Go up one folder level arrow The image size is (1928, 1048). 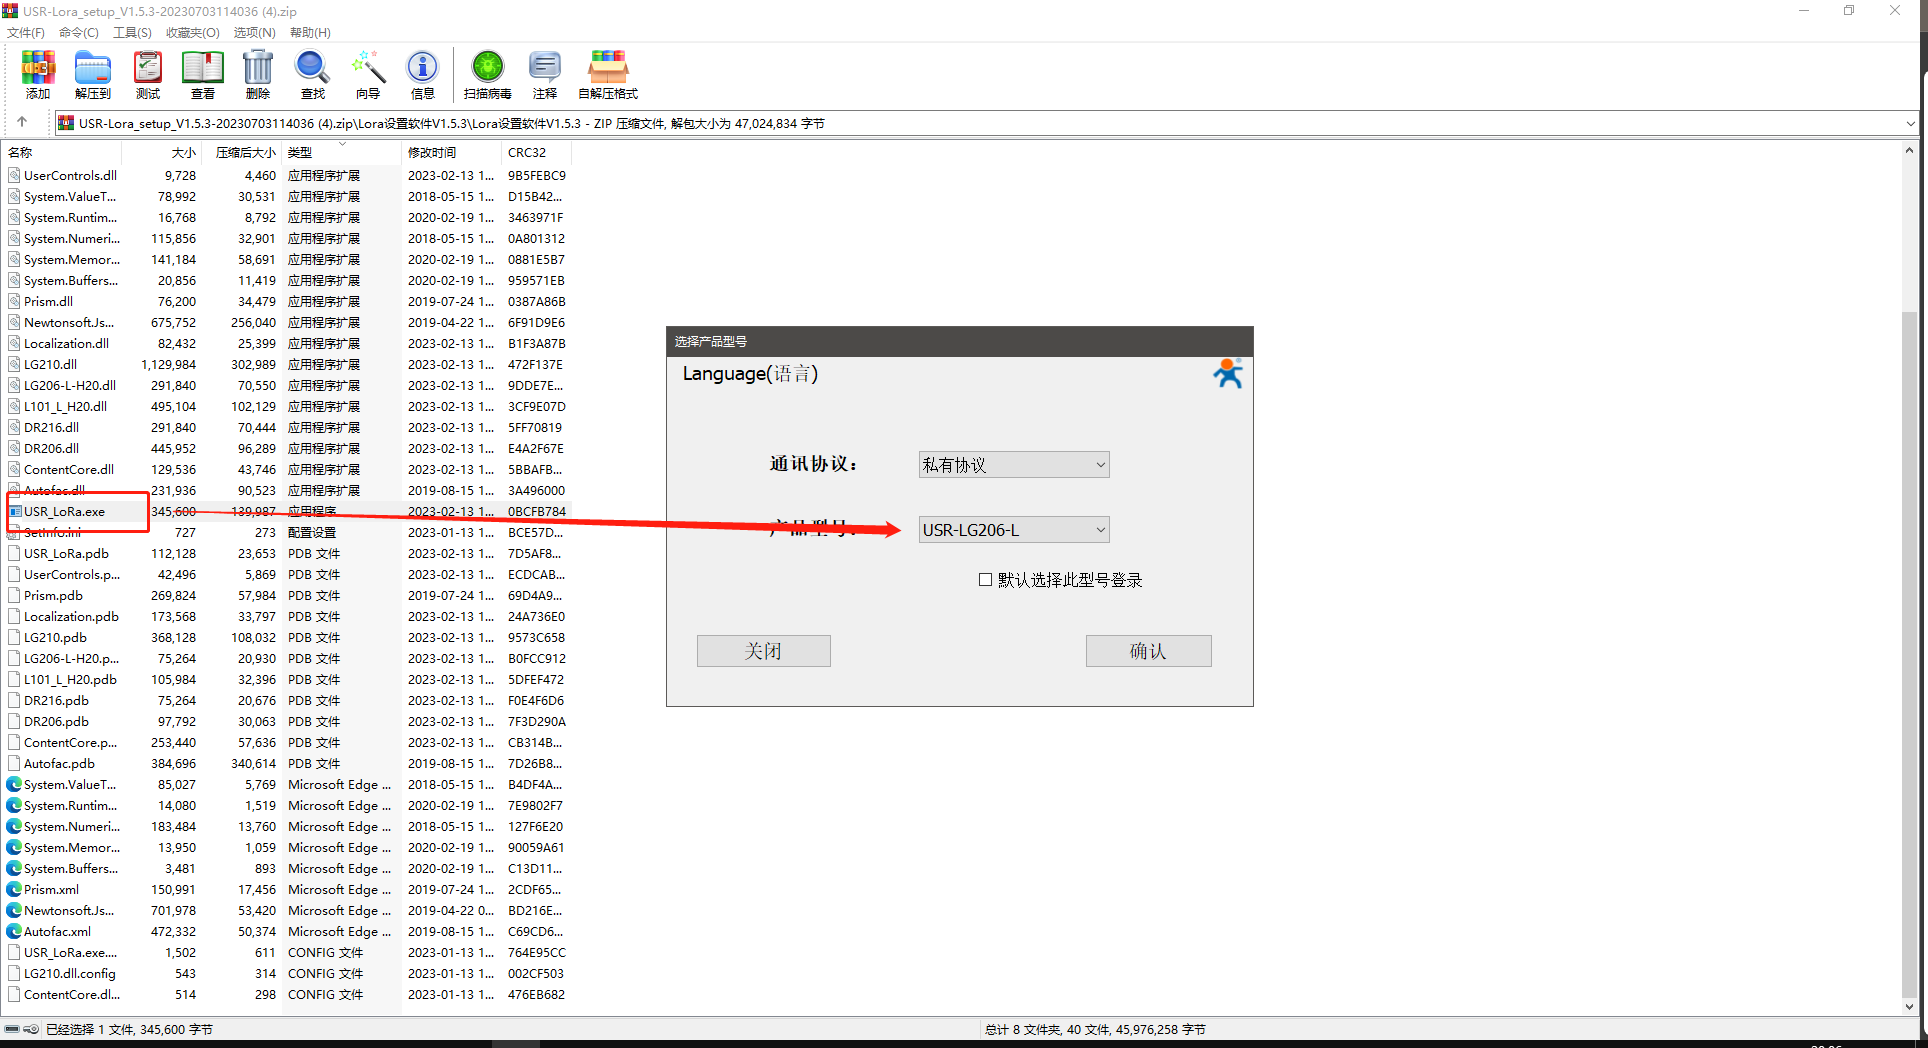click(x=22, y=122)
